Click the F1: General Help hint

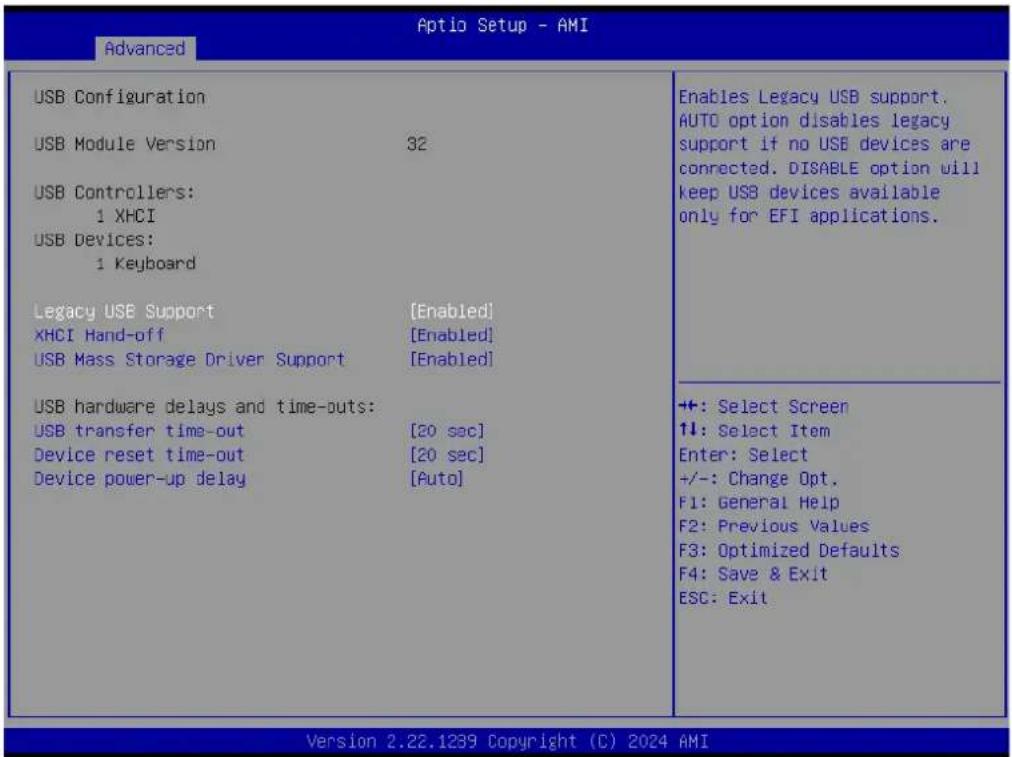(759, 502)
